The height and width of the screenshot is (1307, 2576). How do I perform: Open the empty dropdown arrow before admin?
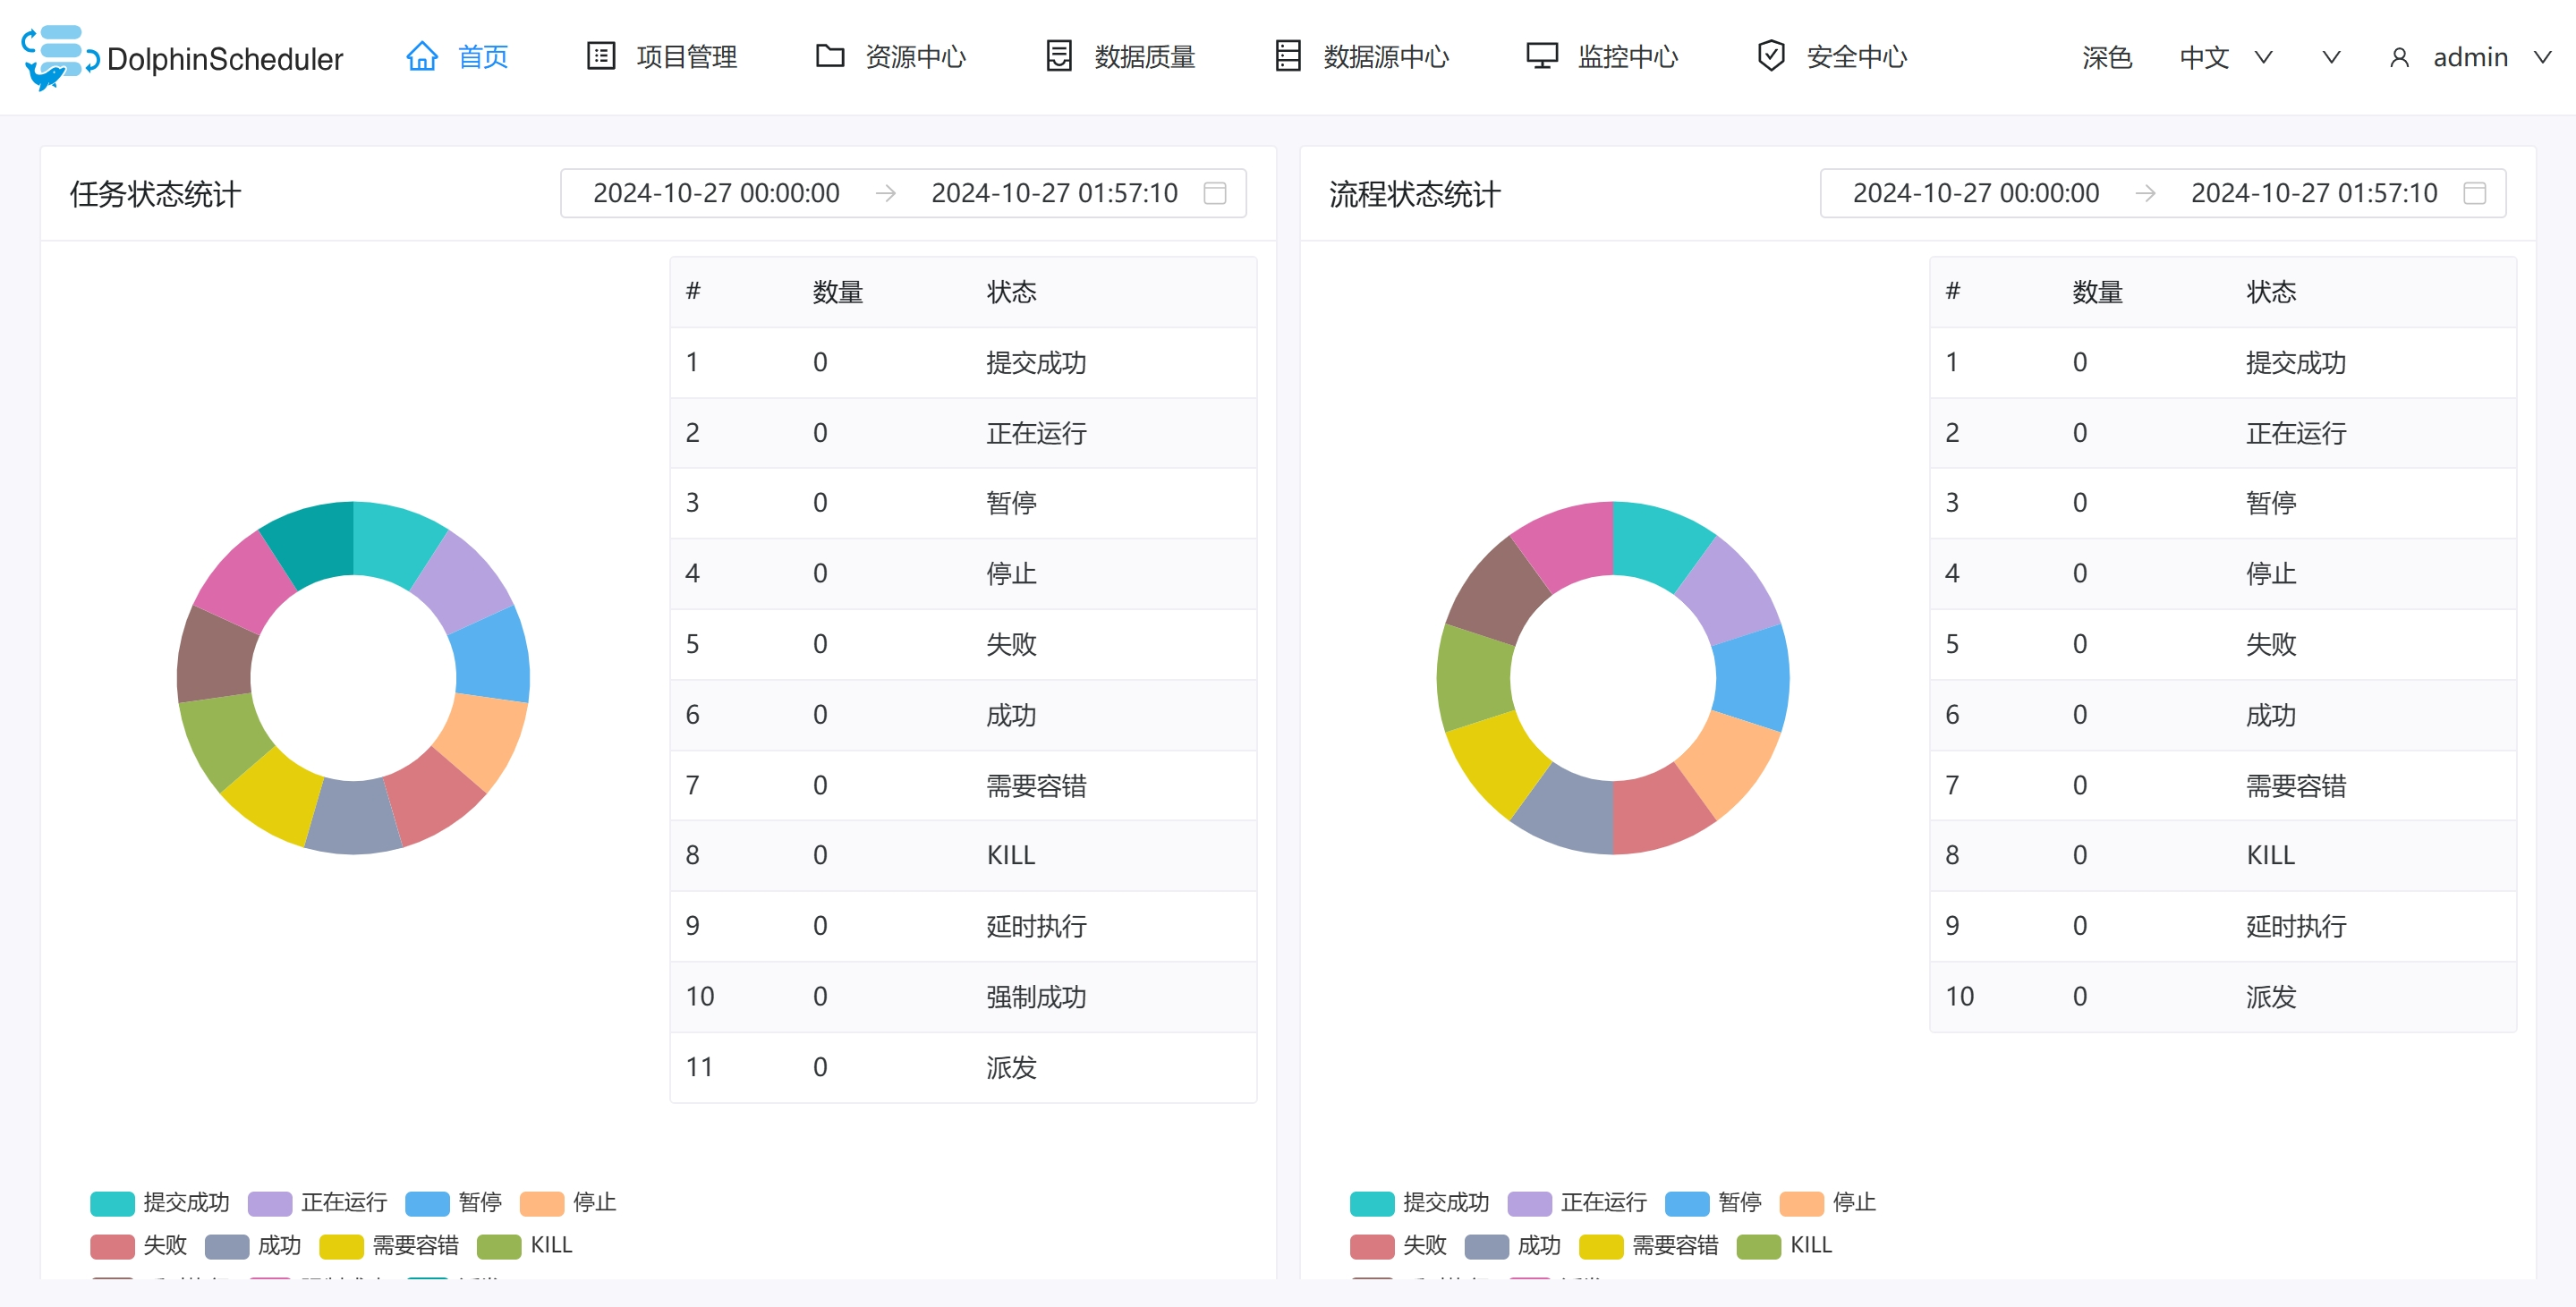click(2331, 57)
